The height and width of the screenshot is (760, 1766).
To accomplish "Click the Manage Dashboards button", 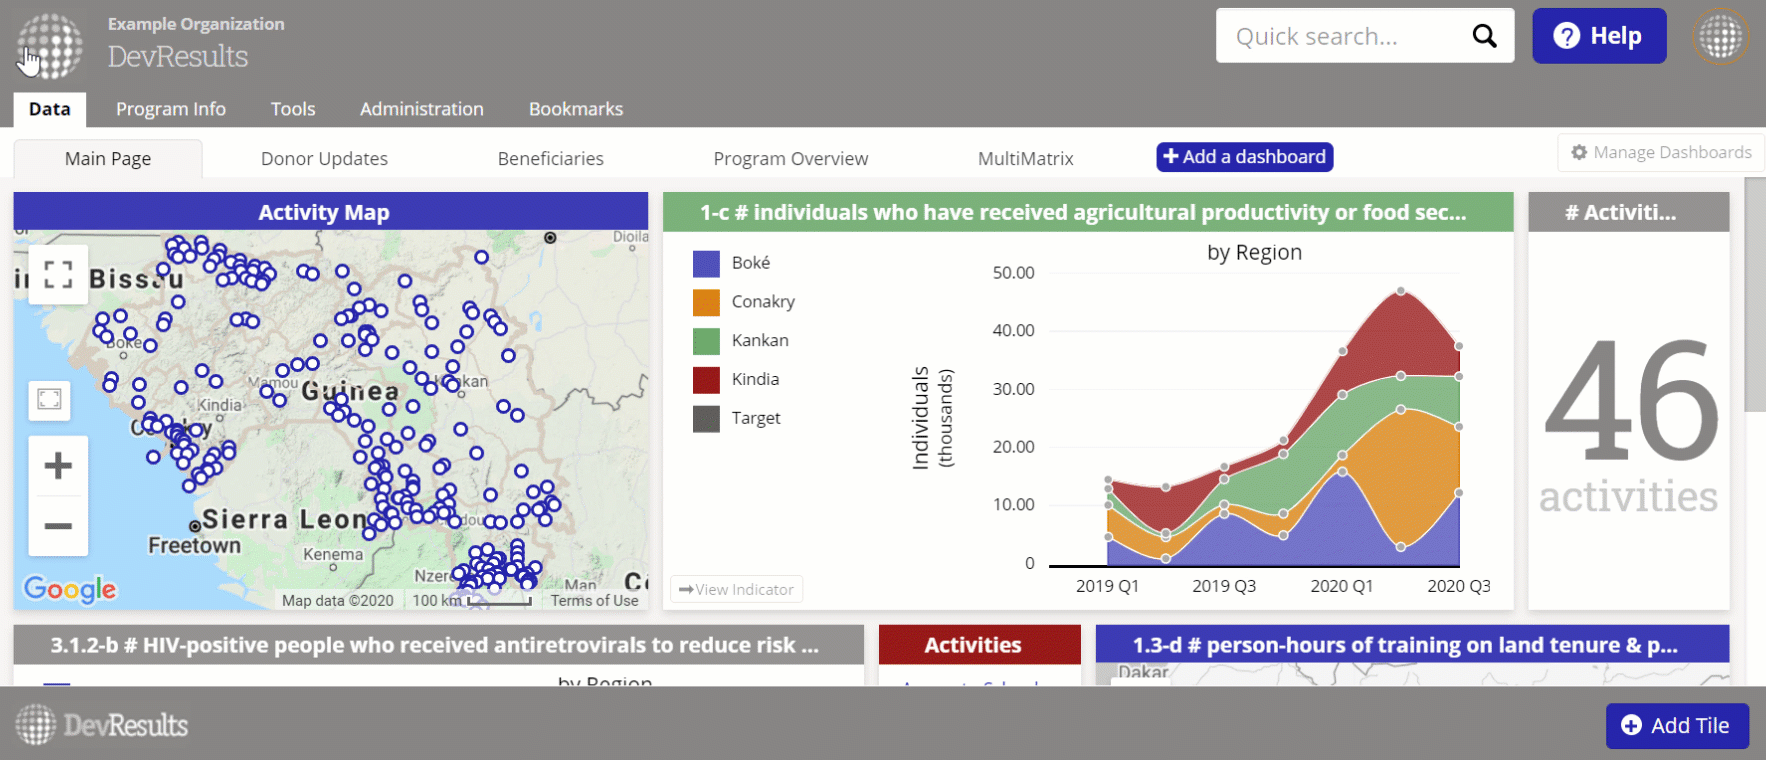I will pyautogui.click(x=1661, y=152).
